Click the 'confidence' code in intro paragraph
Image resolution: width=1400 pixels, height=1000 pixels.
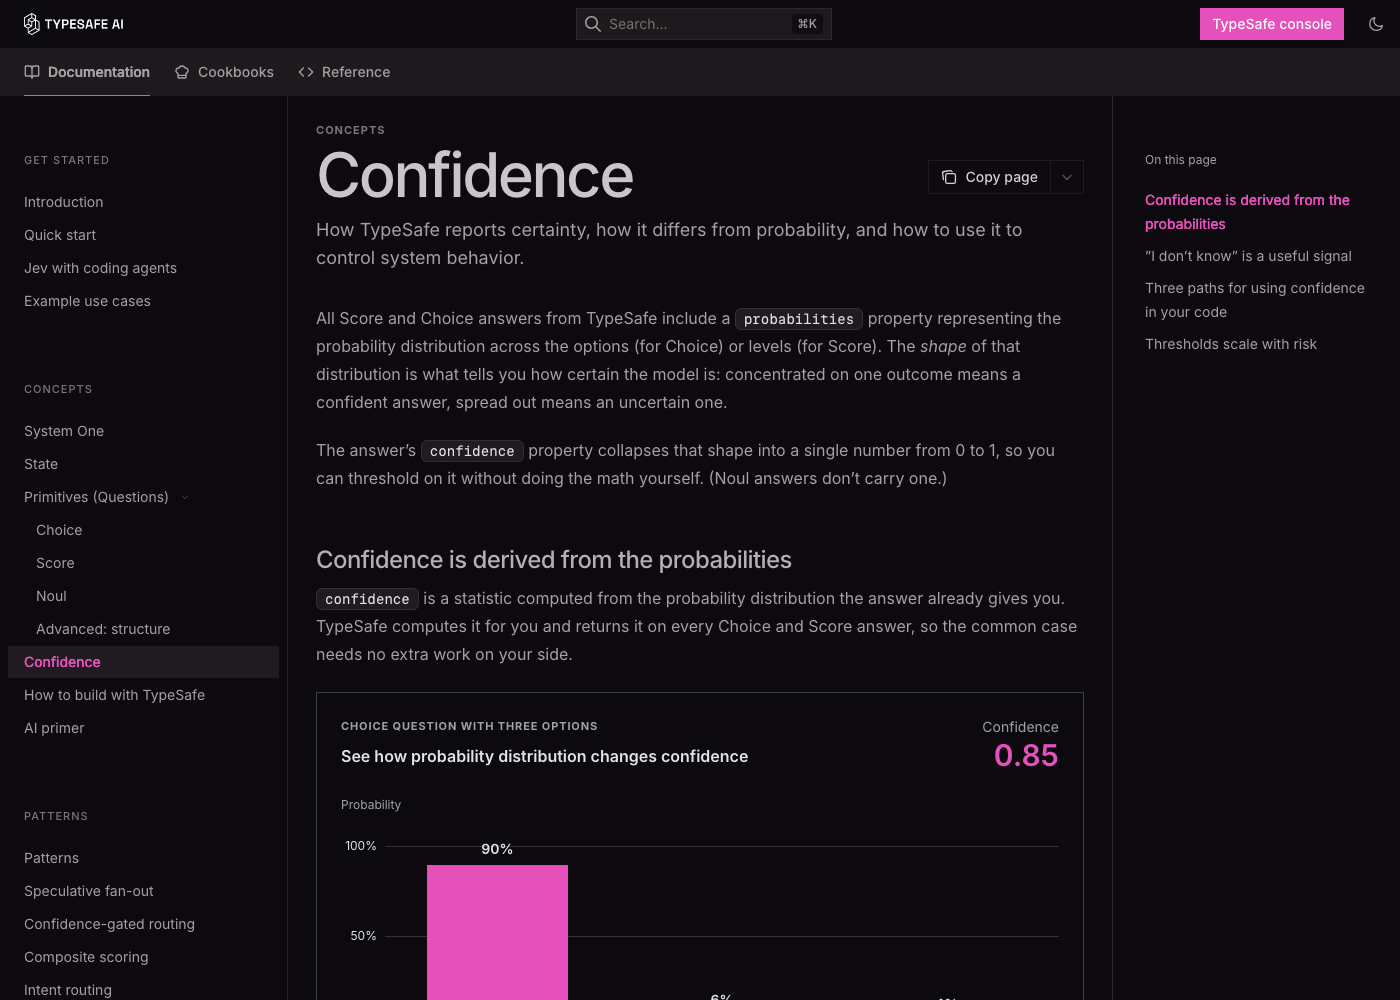[472, 451]
